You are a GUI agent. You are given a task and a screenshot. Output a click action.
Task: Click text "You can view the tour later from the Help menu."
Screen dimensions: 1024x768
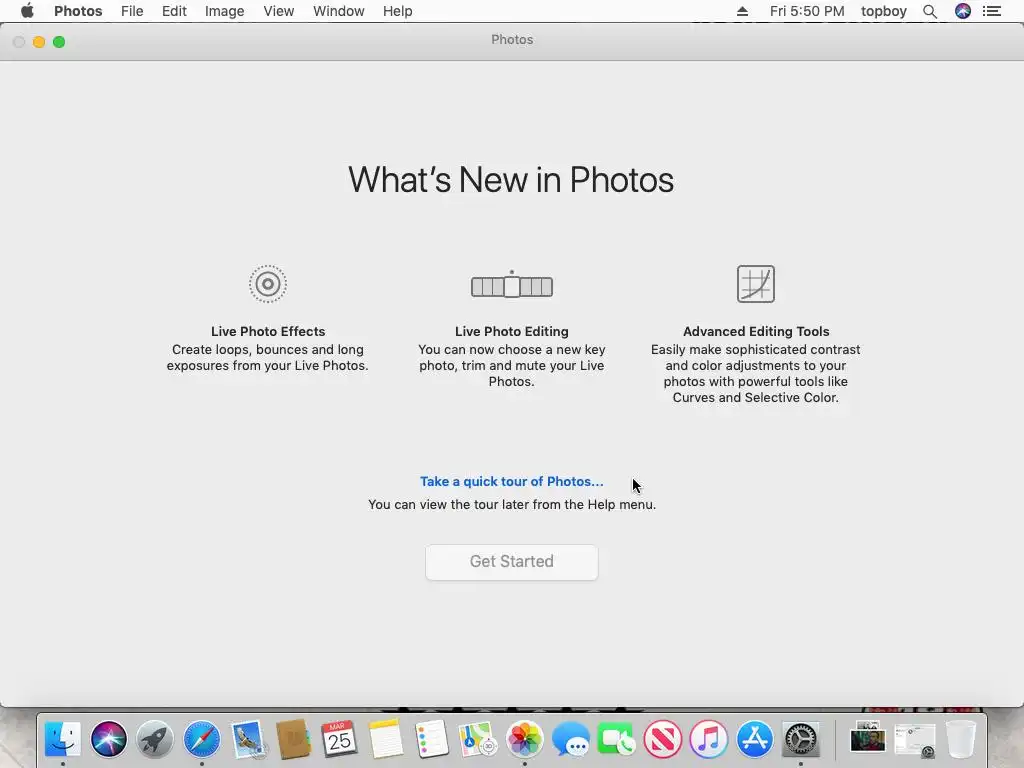(x=511, y=504)
